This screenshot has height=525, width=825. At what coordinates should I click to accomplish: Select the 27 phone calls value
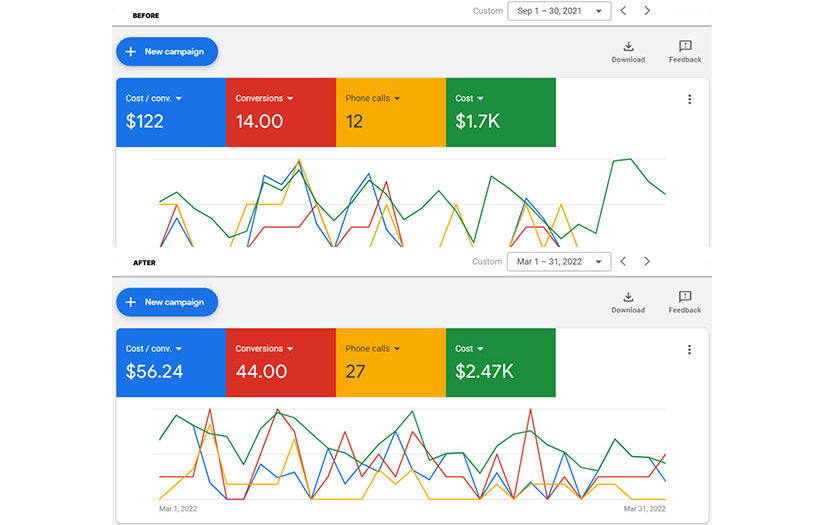point(355,371)
